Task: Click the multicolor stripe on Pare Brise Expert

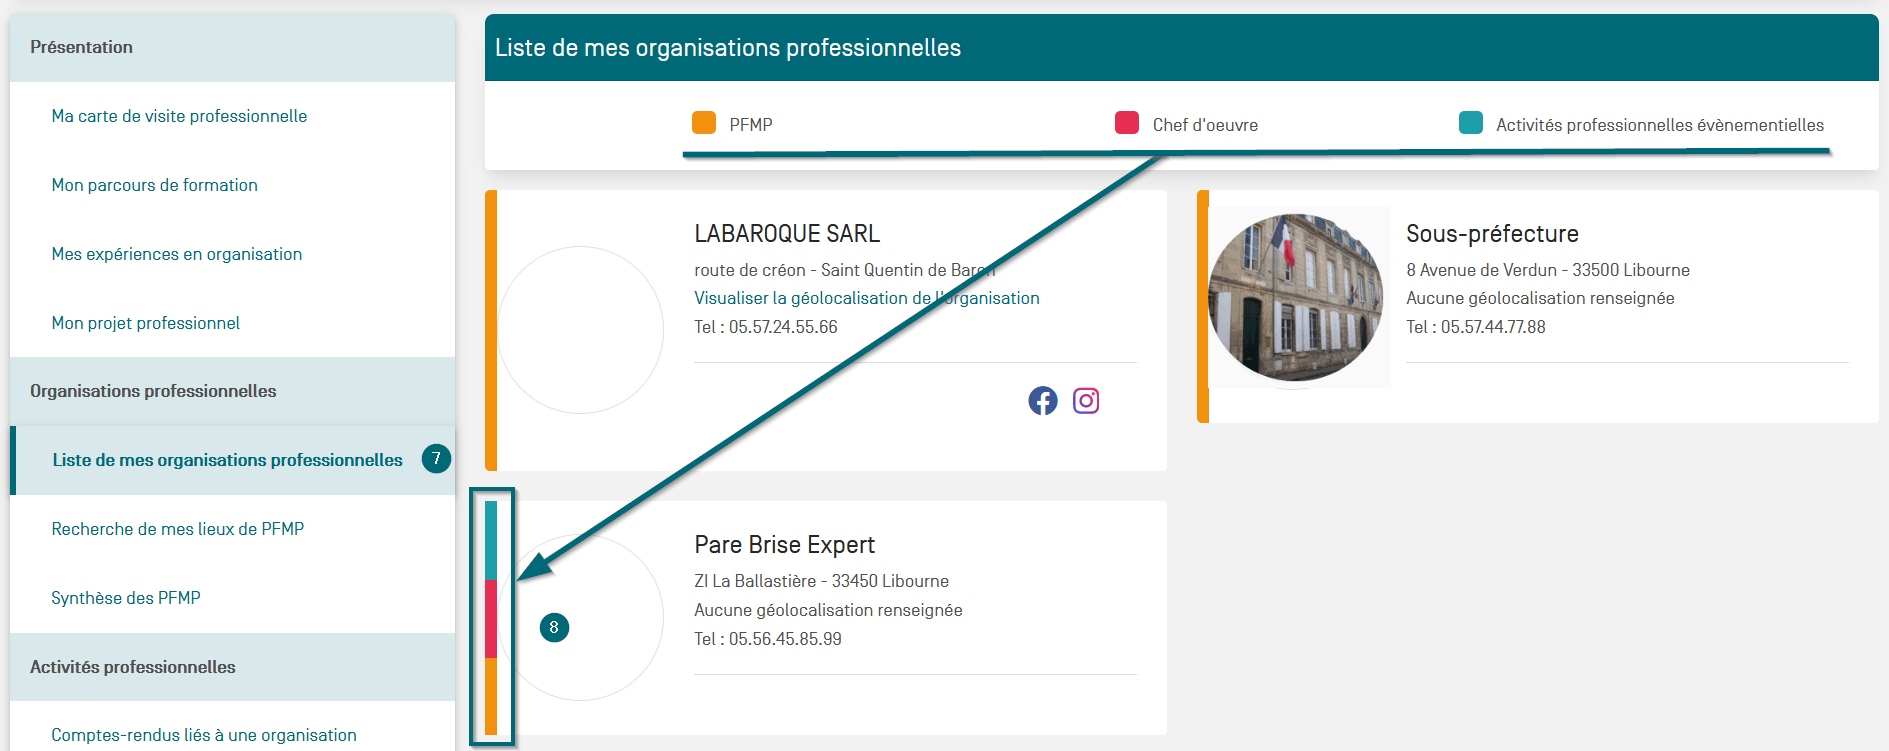Action: 491,617
